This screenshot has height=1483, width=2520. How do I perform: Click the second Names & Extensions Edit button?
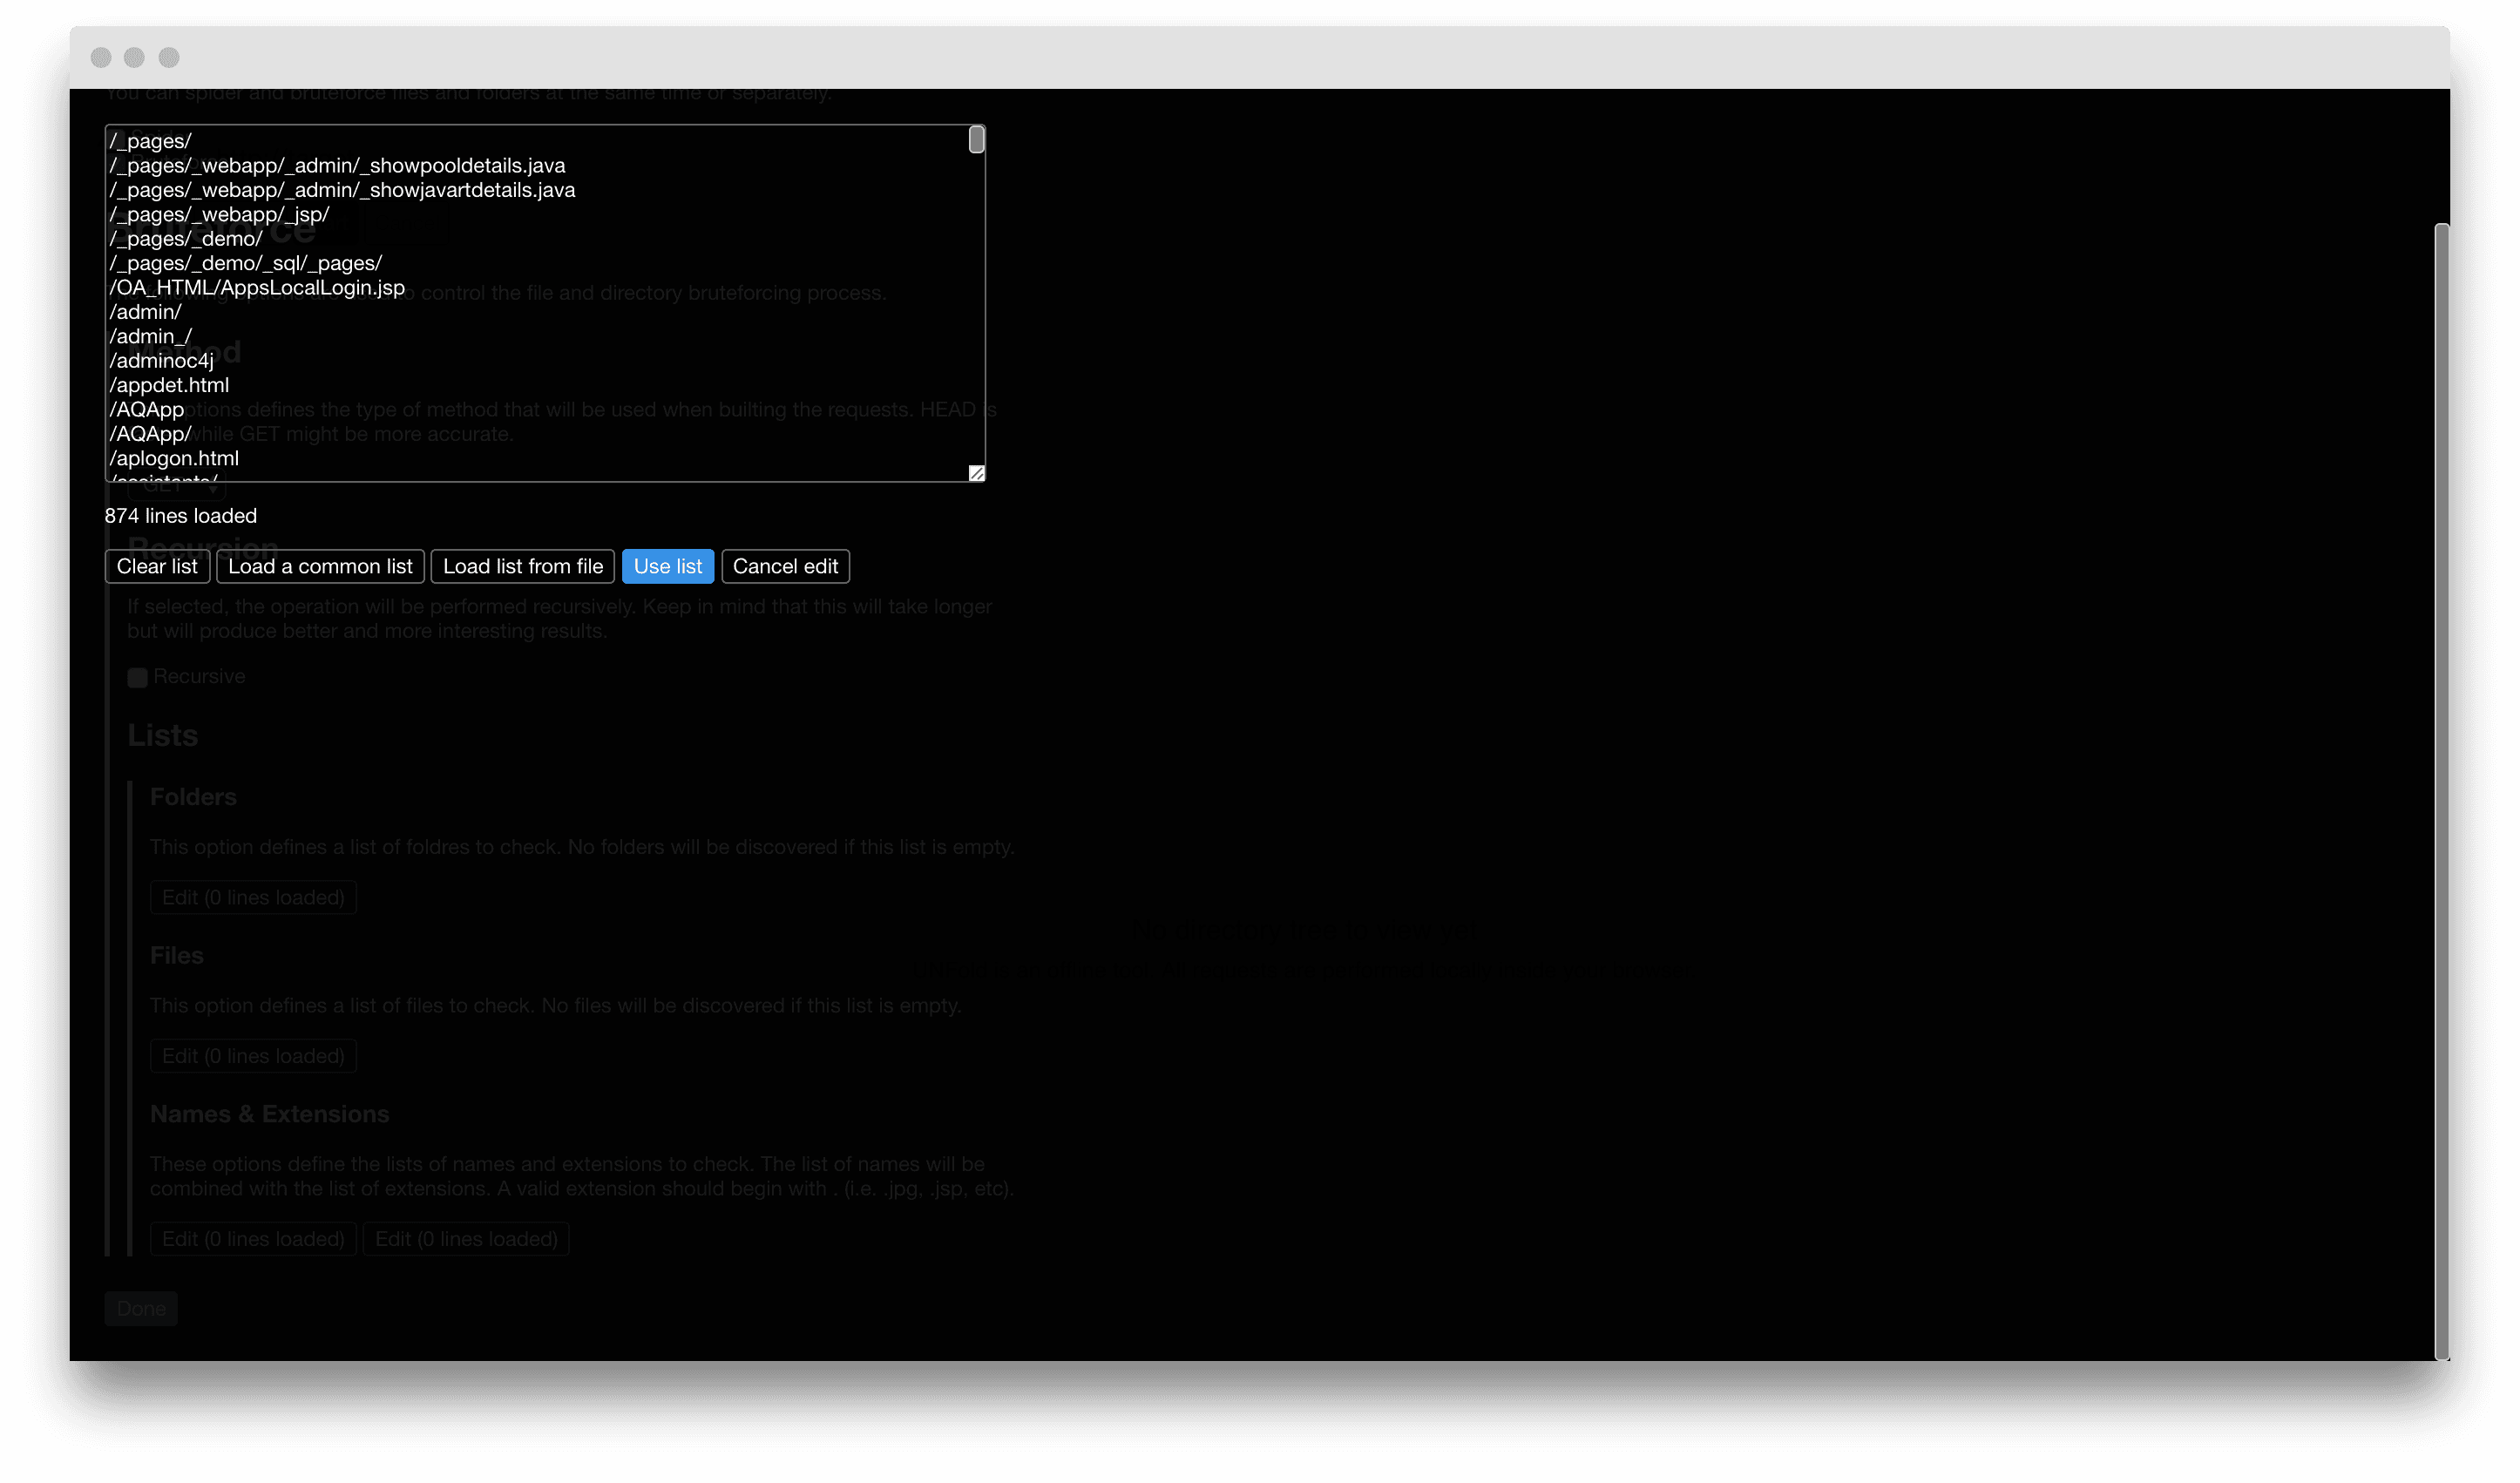(466, 1239)
